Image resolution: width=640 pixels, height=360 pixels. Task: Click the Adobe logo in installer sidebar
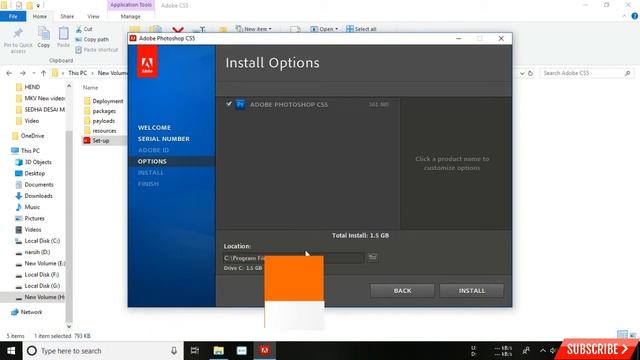pyautogui.click(x=147, y=62)
